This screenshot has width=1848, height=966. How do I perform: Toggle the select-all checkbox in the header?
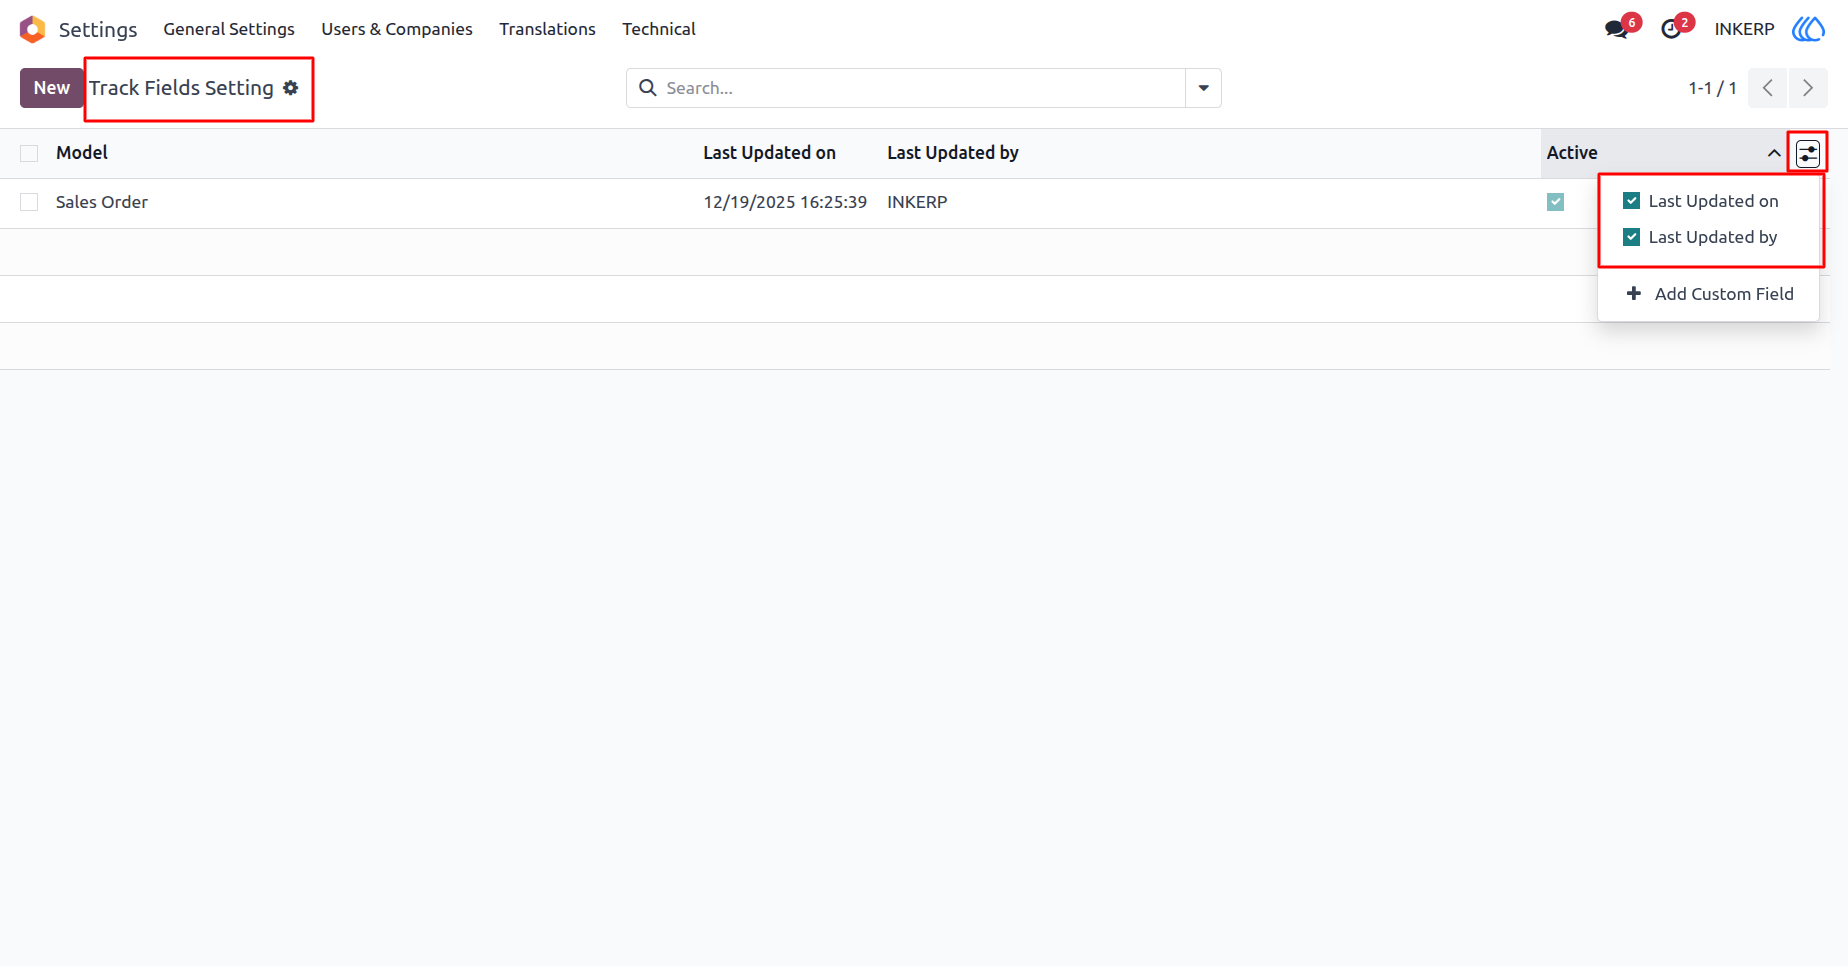click(29, 153)
